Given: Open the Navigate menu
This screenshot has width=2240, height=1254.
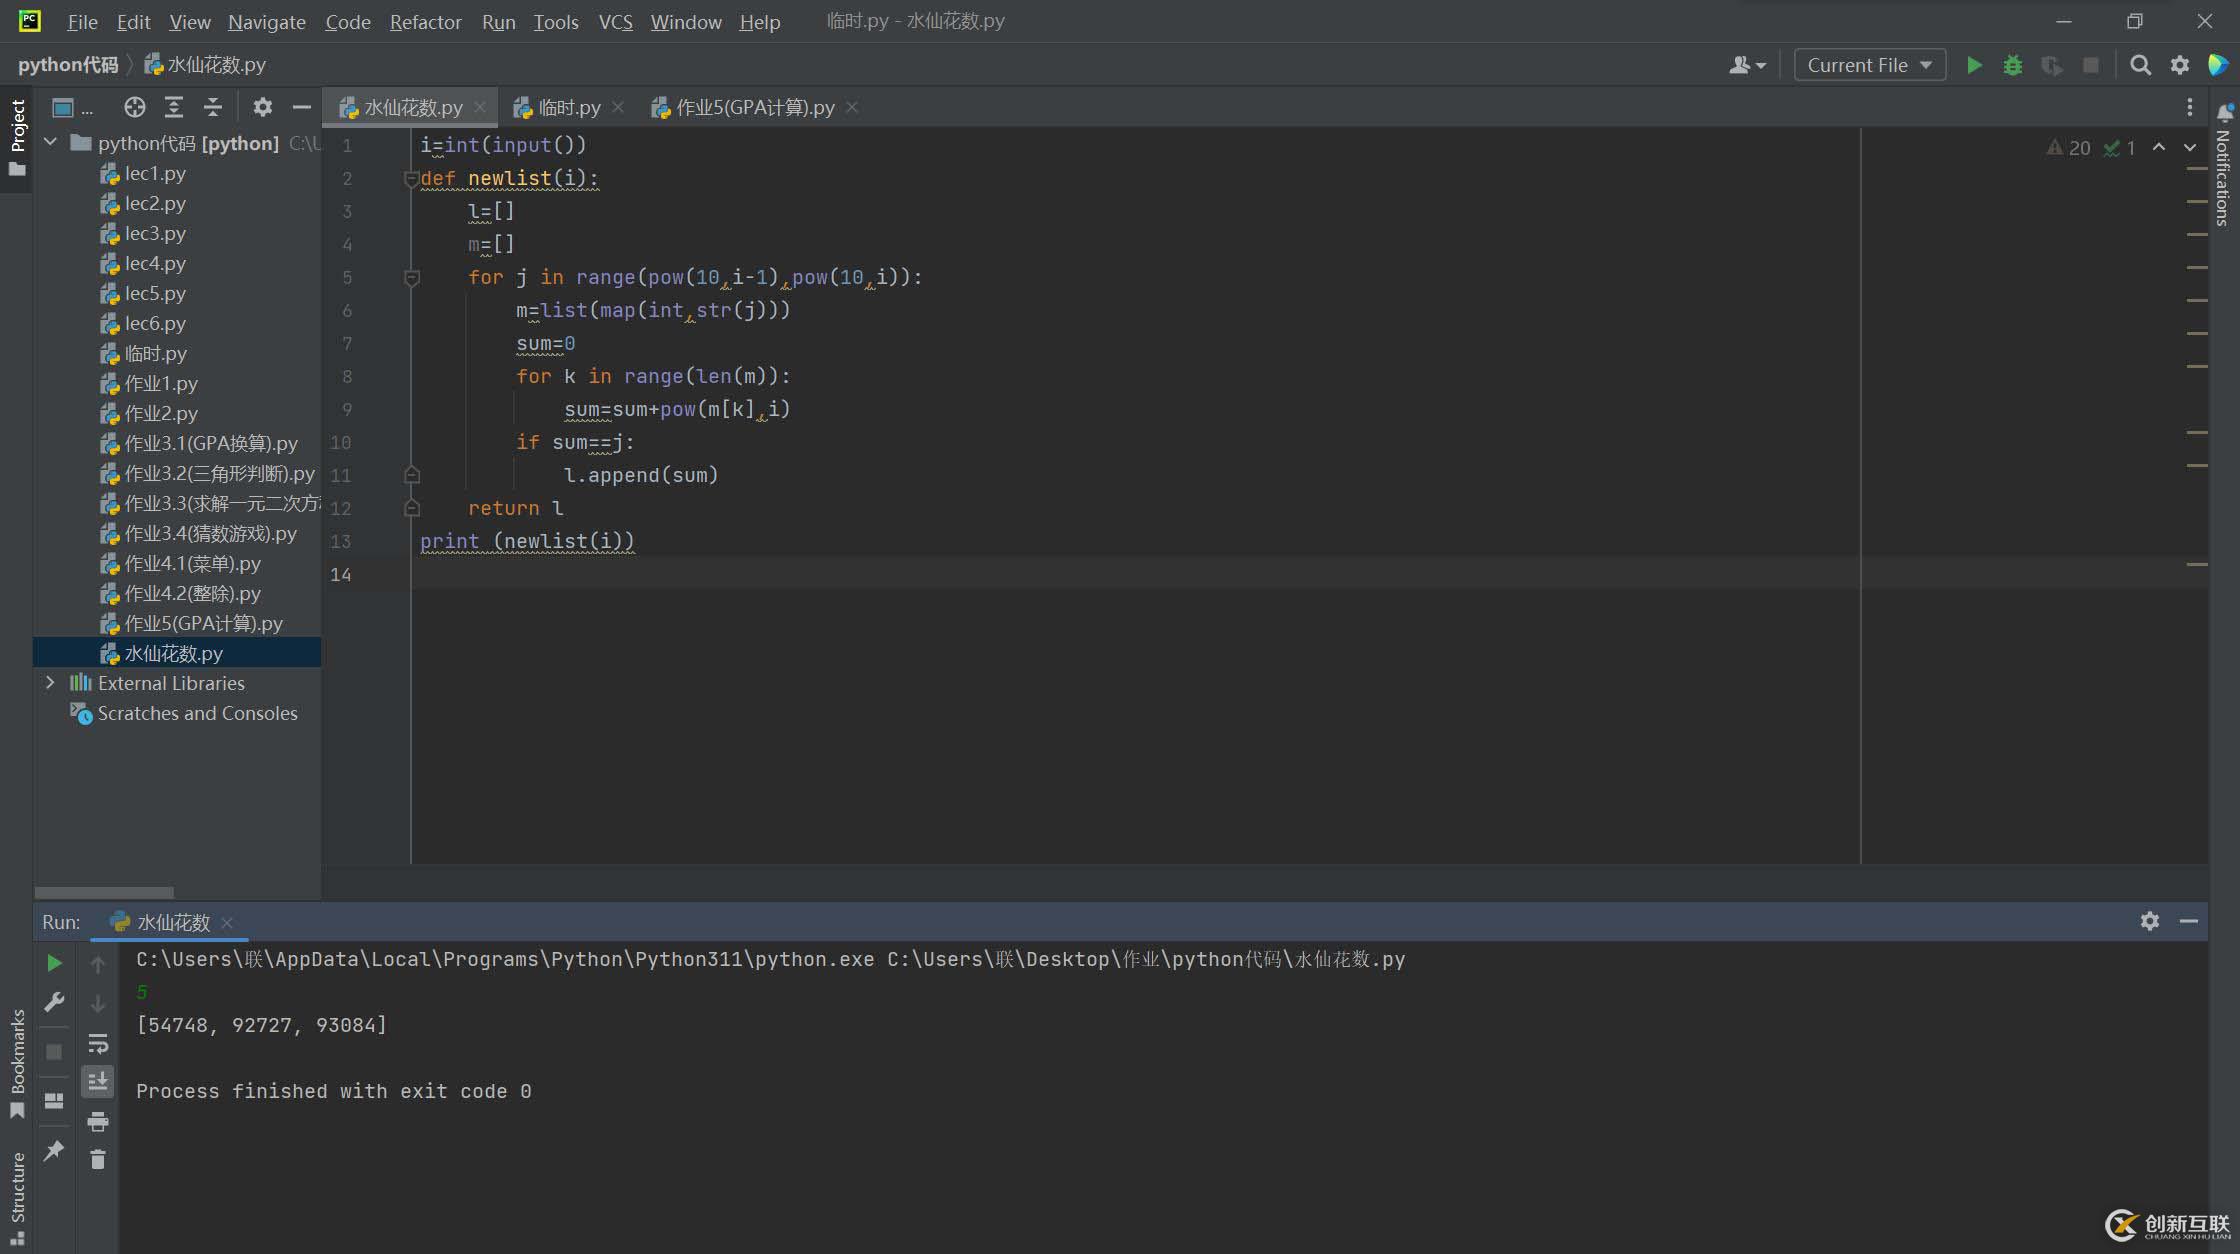Looking at the screenshot, I should coord(266,21).
